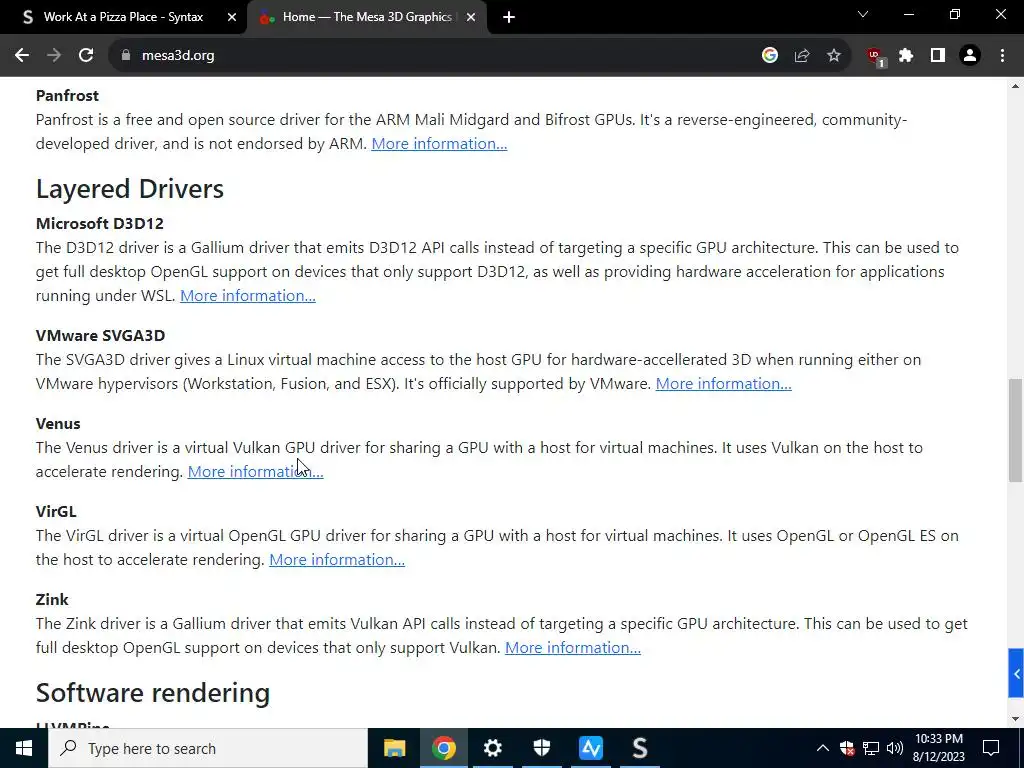
Task: Click the VMware SVGA3D heading
Action: [x=101, y=336]
